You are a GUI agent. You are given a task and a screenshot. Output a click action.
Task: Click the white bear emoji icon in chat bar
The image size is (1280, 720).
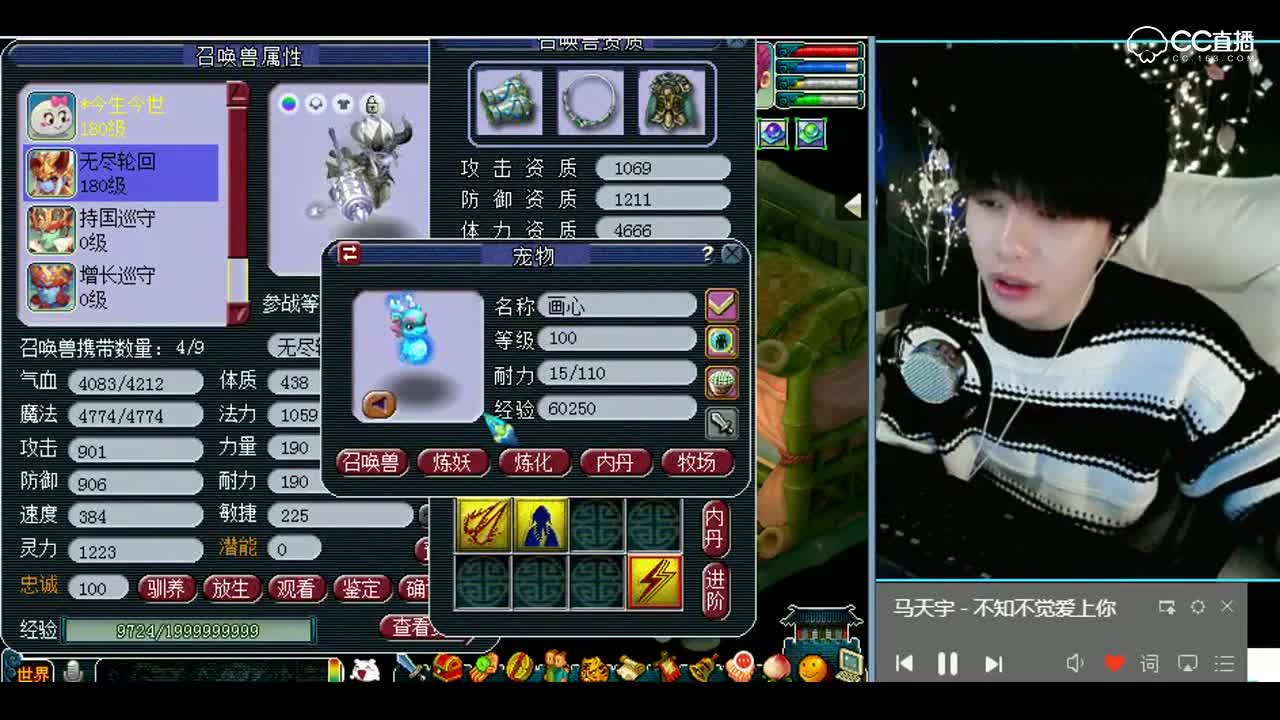[365, 670]
